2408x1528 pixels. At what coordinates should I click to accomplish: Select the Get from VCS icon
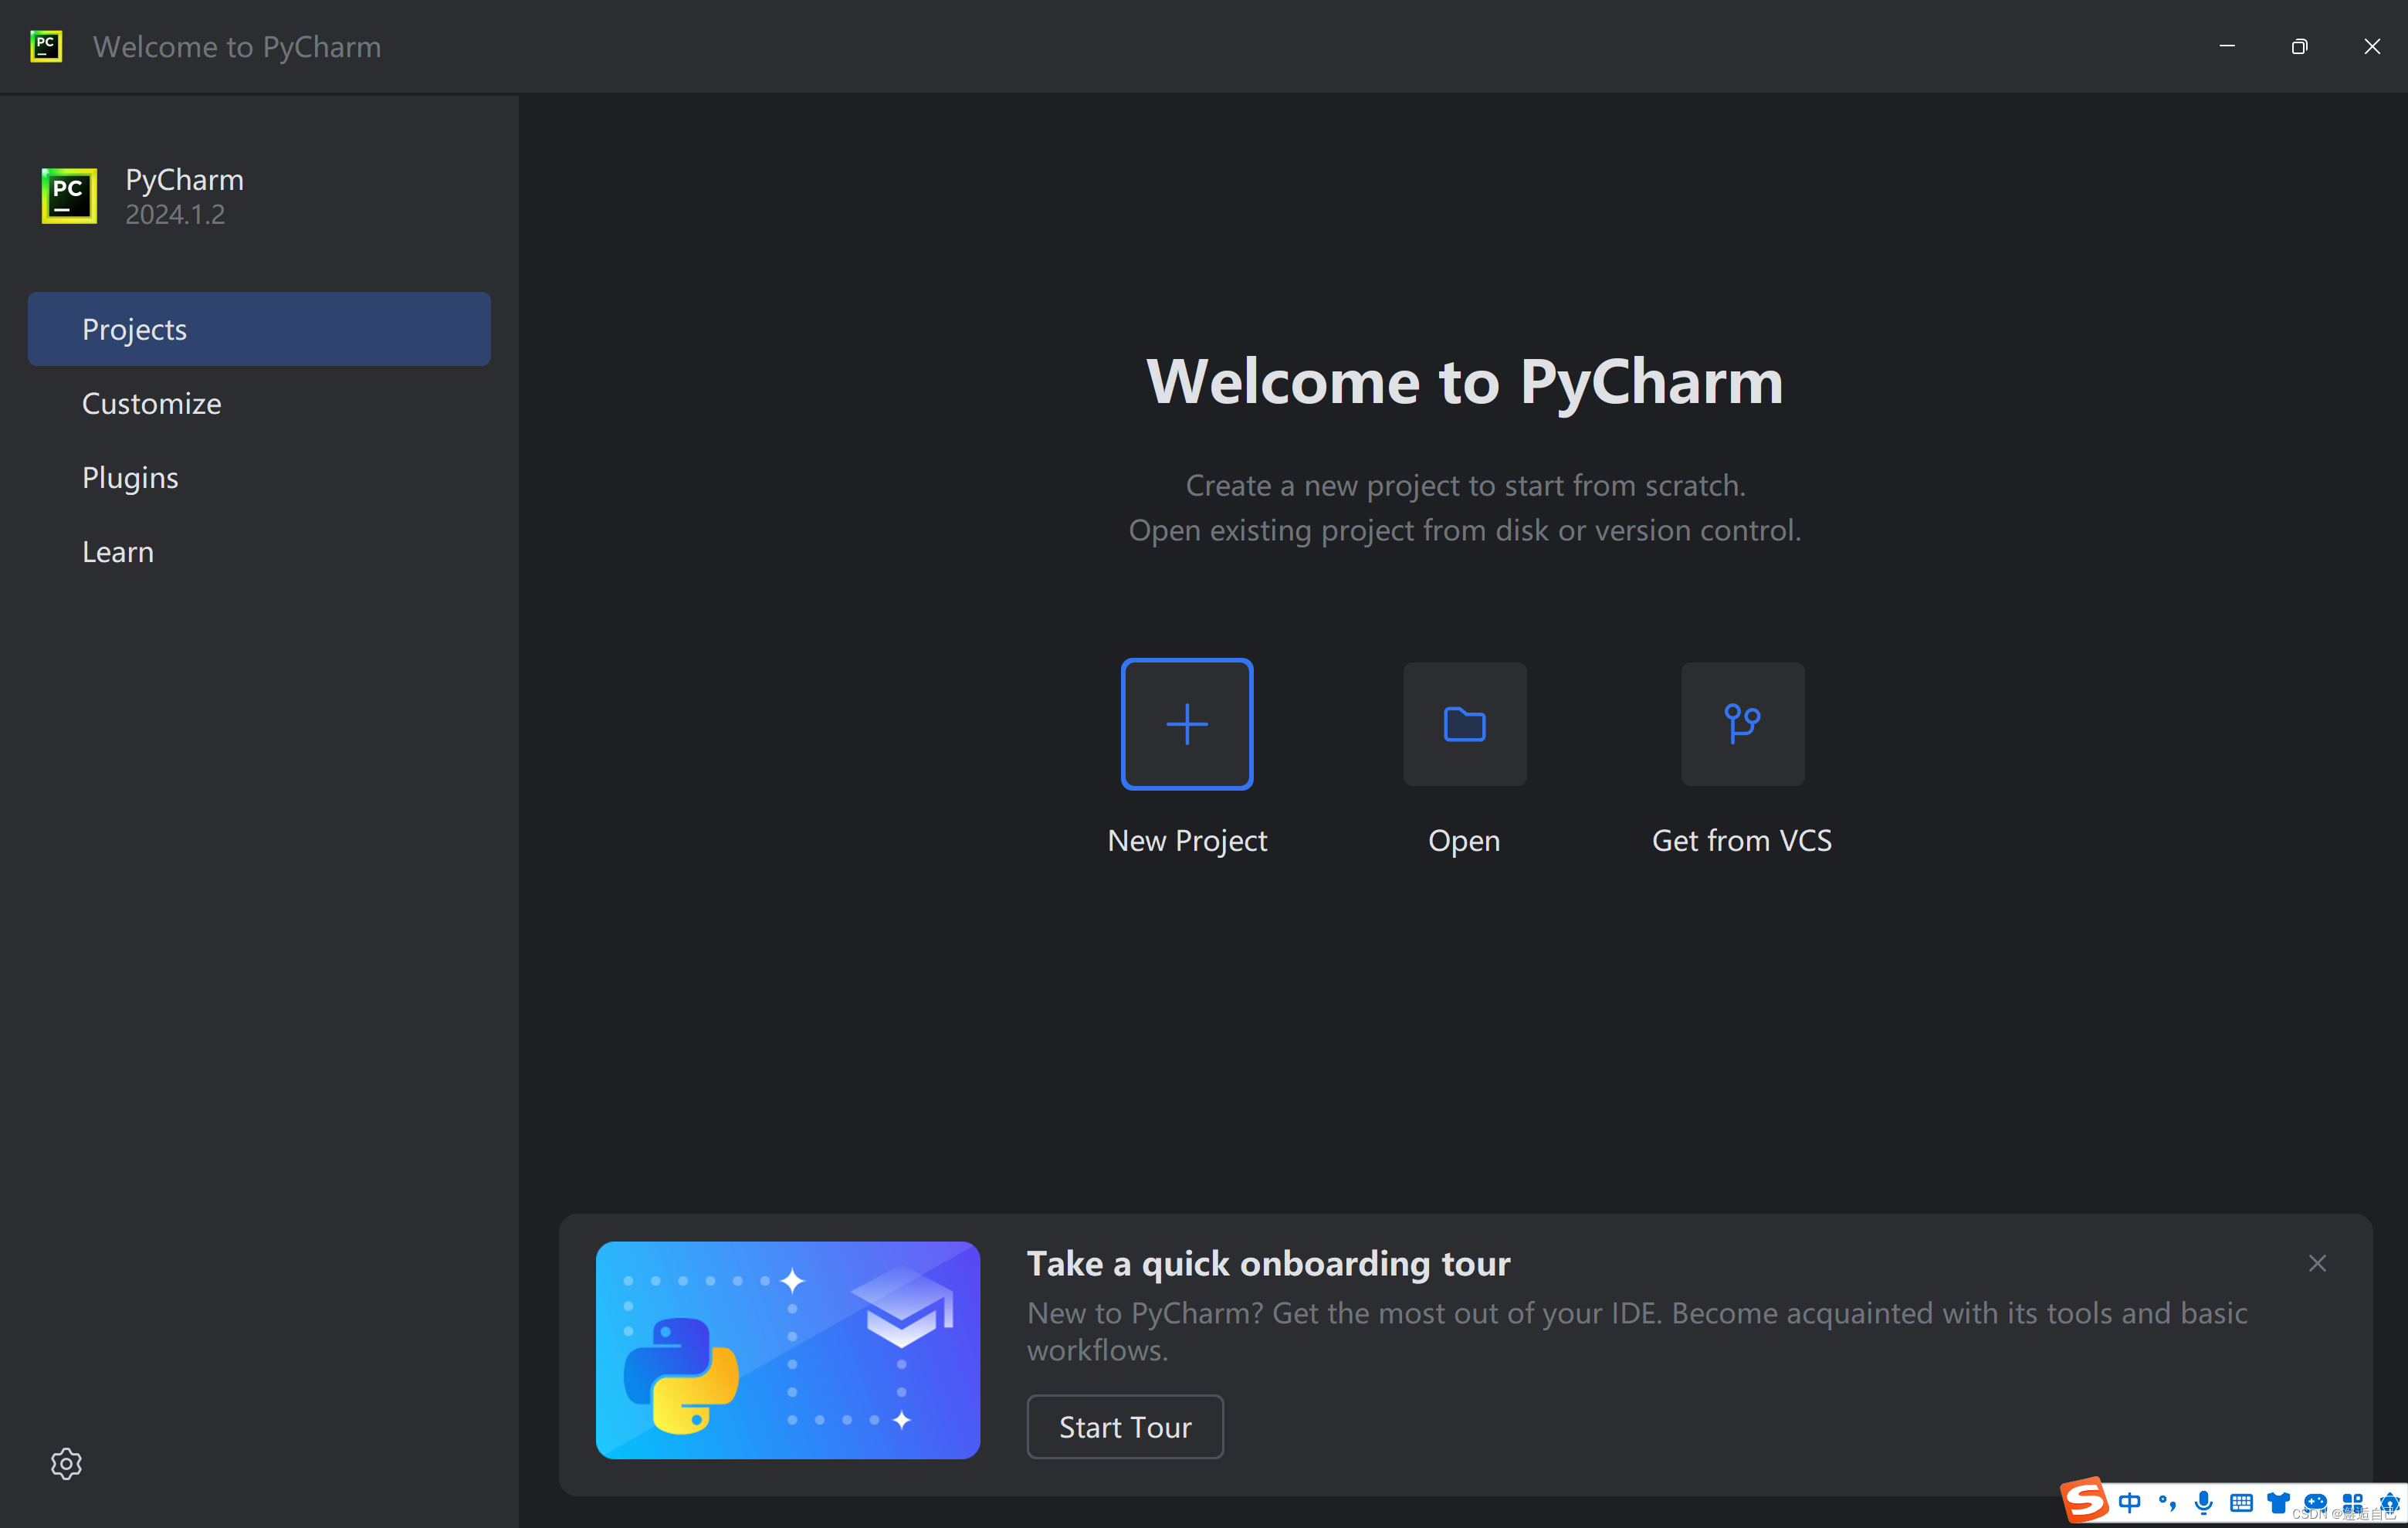point(1741,723)
